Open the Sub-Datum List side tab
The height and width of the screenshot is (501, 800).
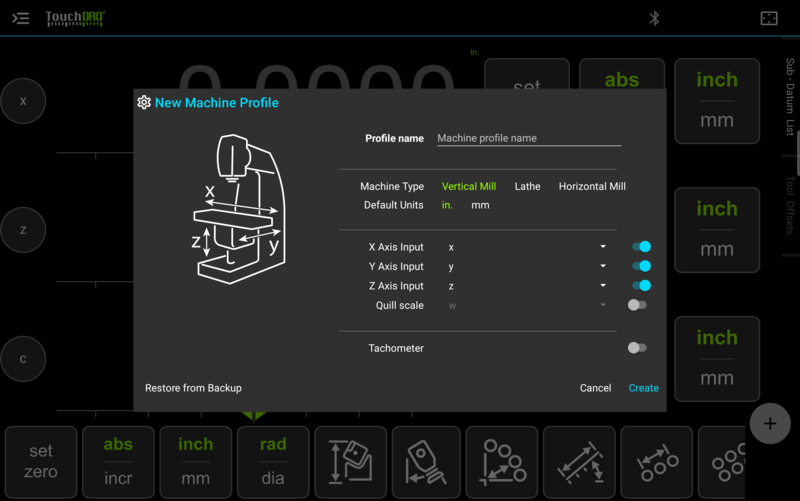coord(790,97)
